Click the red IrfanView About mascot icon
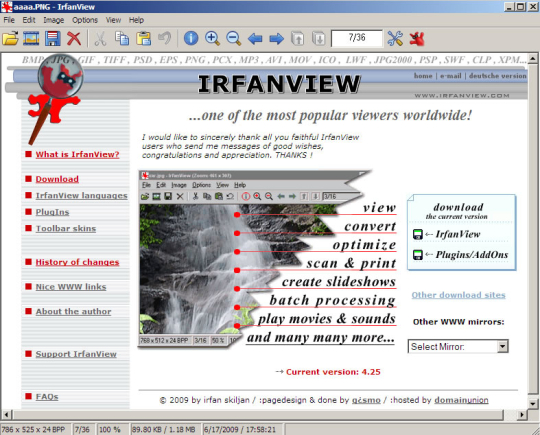The height and width of the screenshot is (435, 540). coord(417,38)
